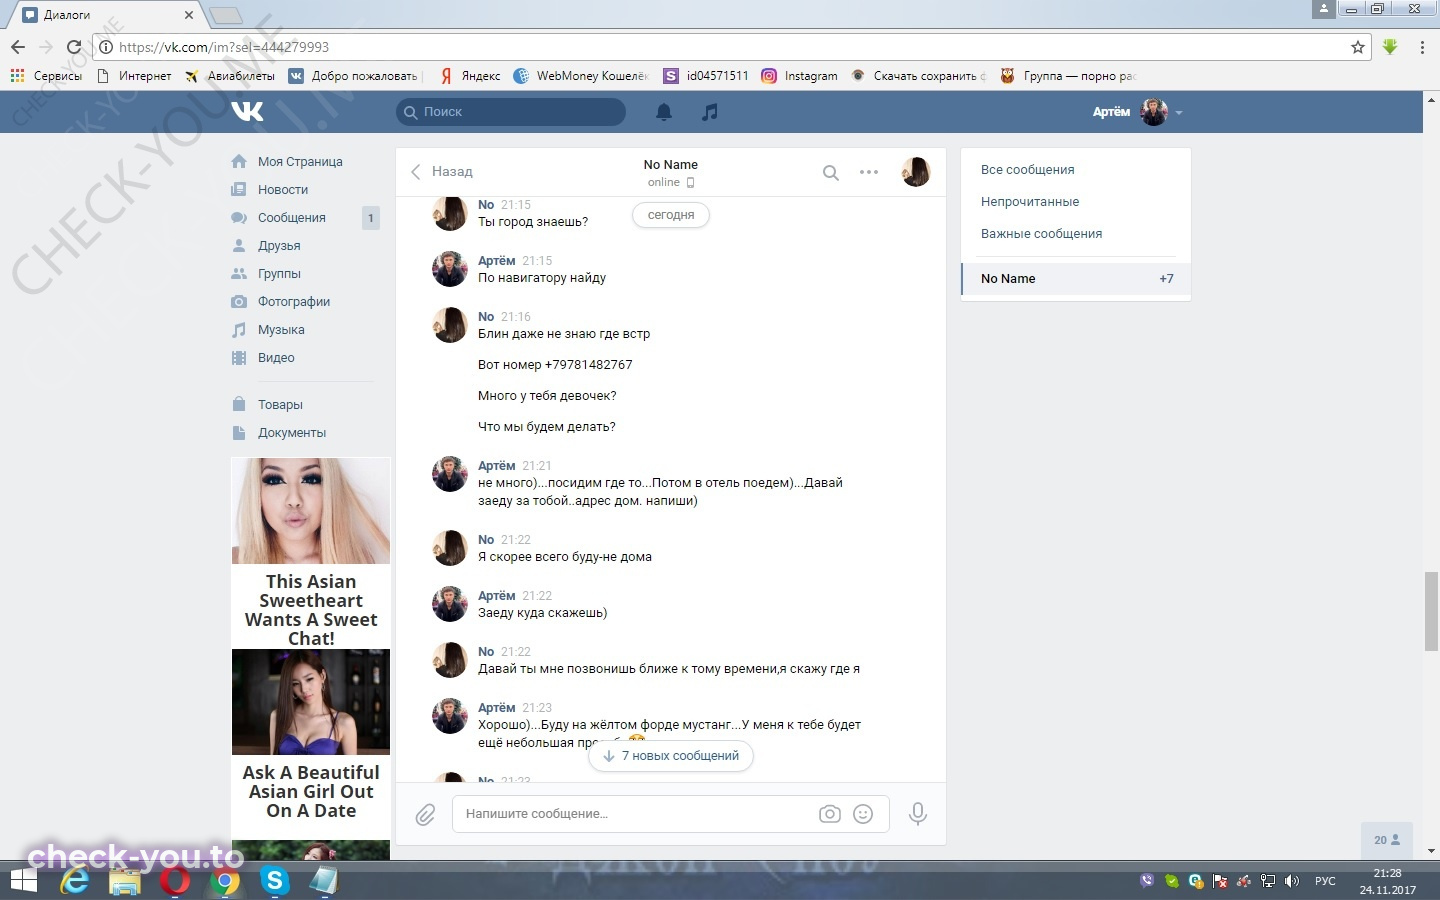This screenshot has height=900, width=1440.
Task: Record voice message with microphone icon
Action: pyautogui.click(x=917, y=814)
